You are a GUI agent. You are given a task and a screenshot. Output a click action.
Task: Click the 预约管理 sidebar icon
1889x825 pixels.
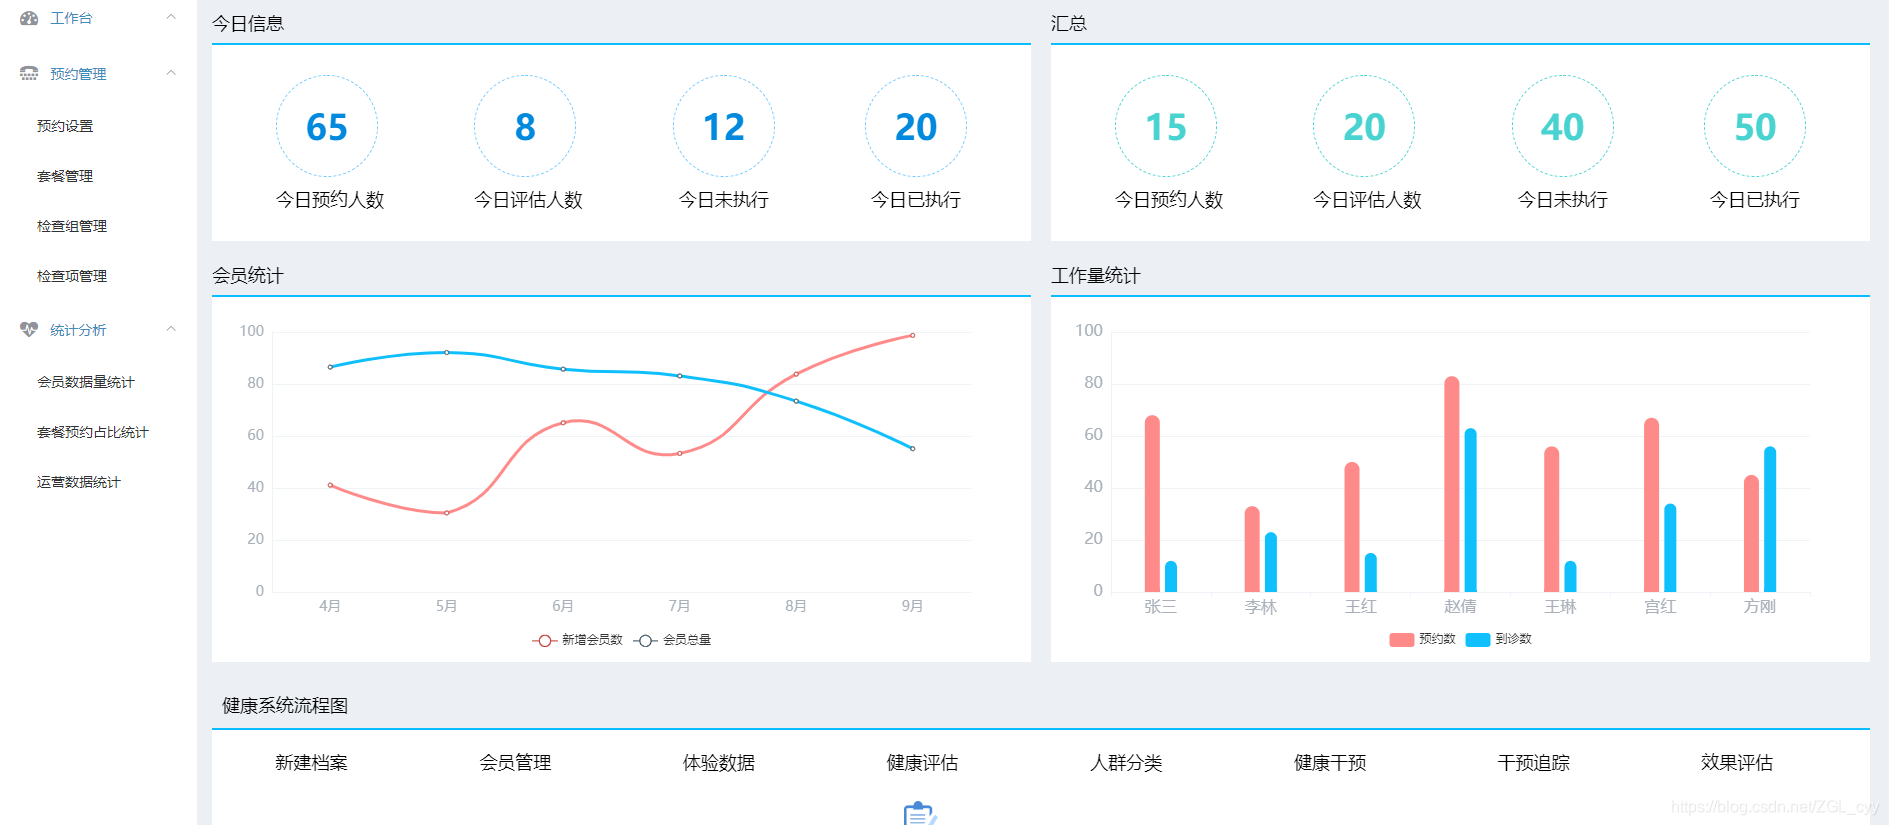point(29,74)
